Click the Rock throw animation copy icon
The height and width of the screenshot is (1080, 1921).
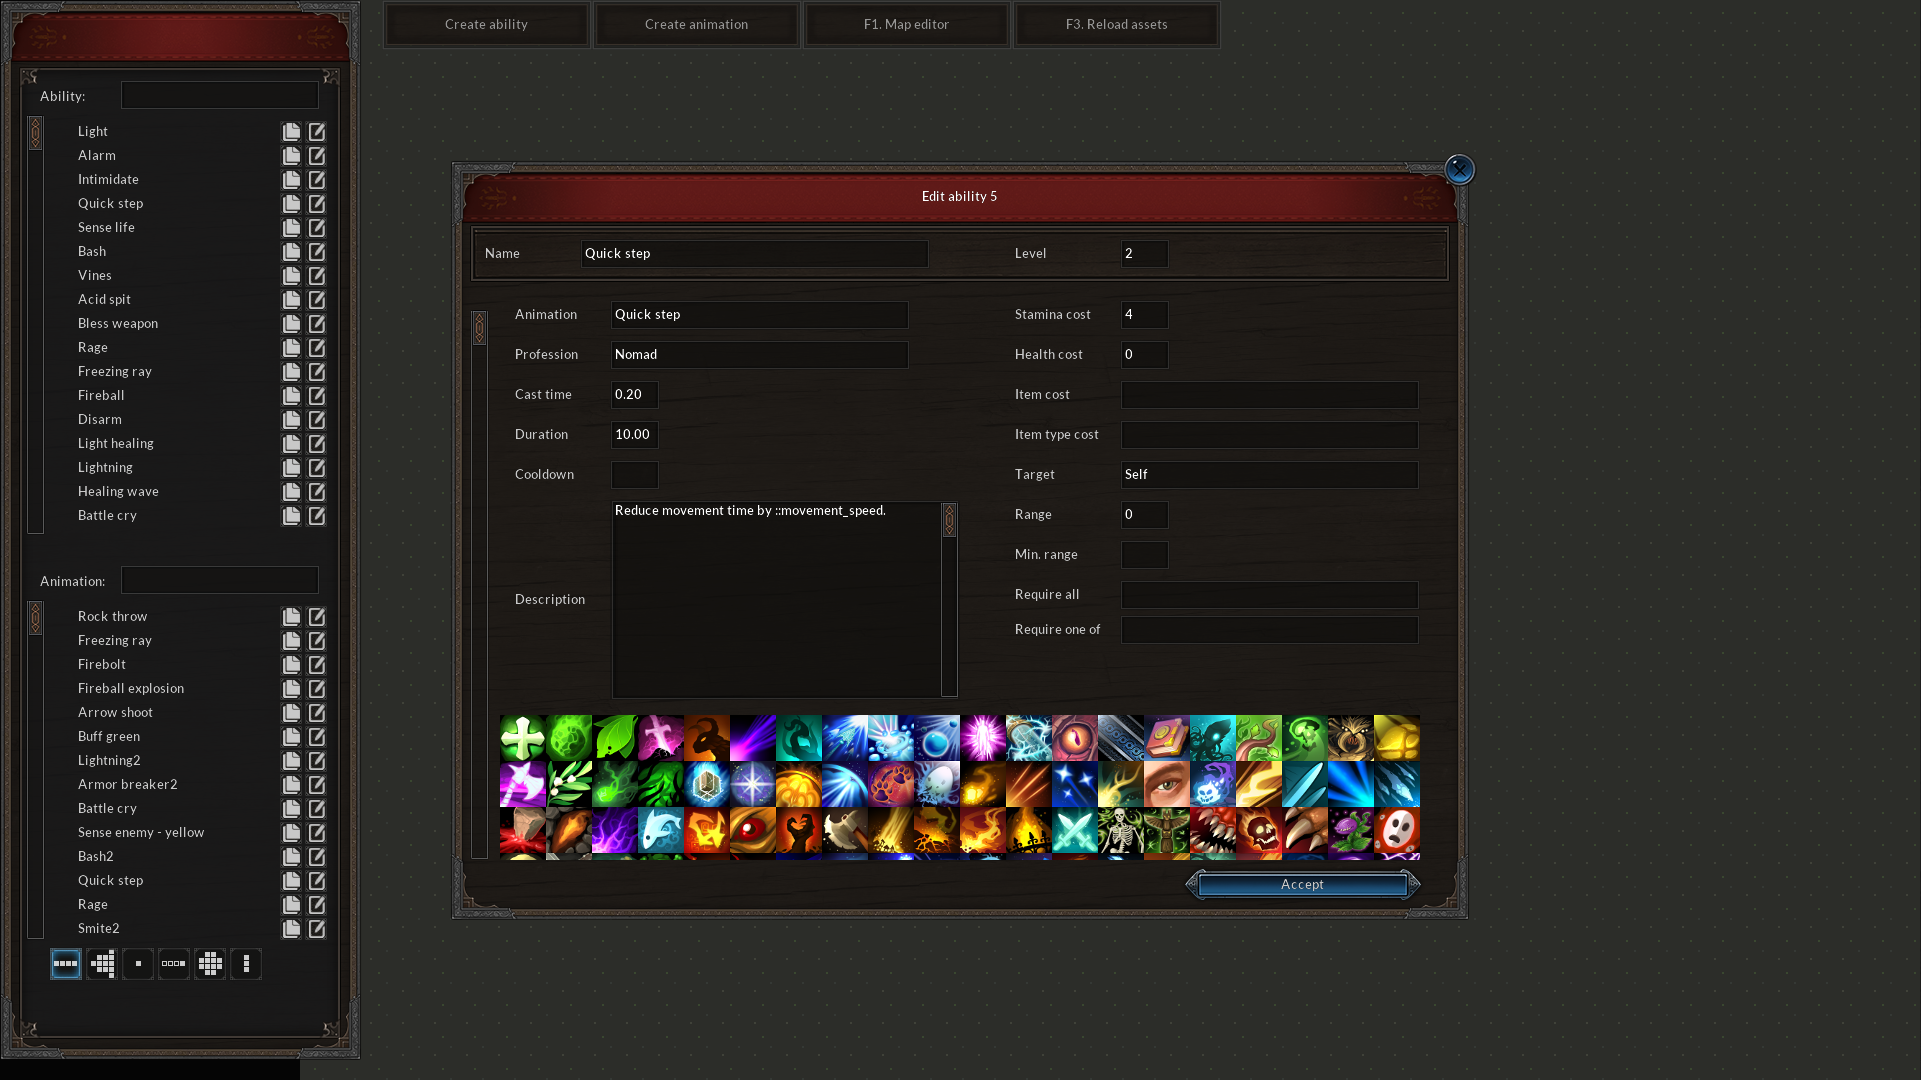pos(292,616)
